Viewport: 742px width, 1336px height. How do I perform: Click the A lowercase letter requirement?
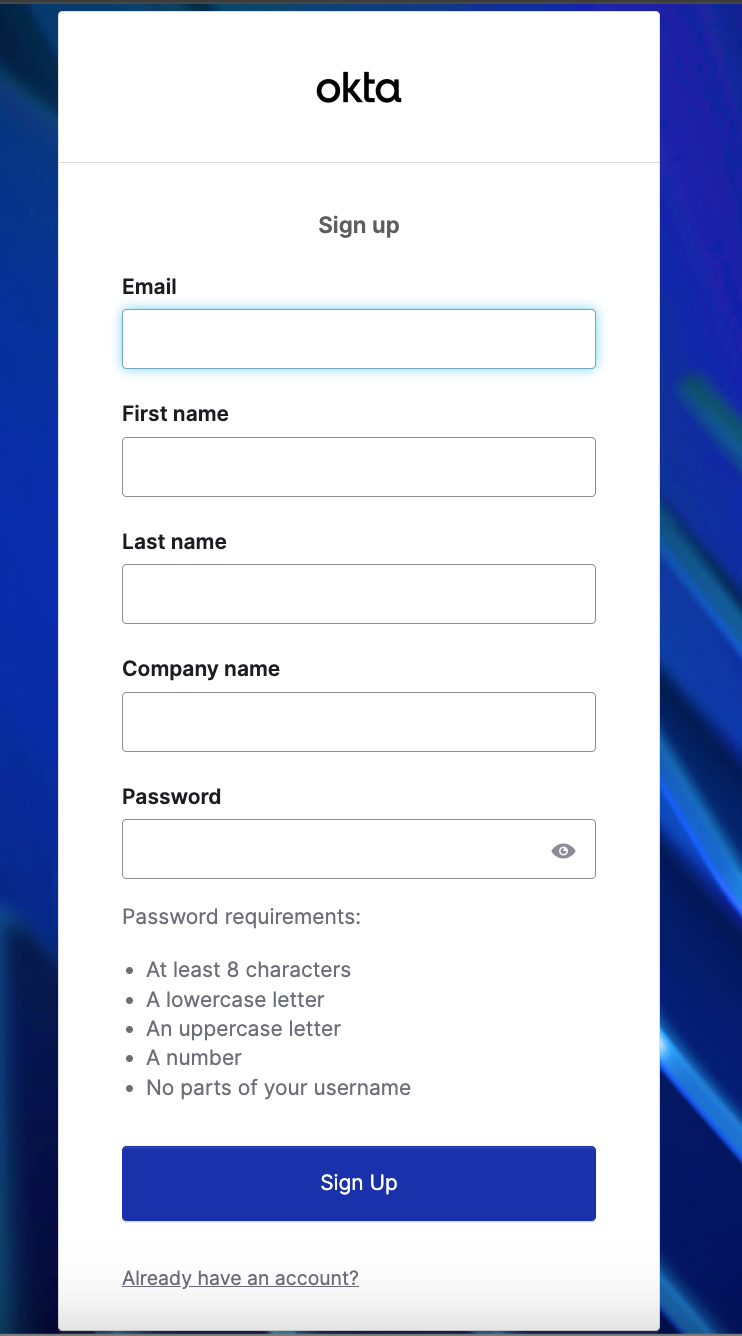point(235,999)
